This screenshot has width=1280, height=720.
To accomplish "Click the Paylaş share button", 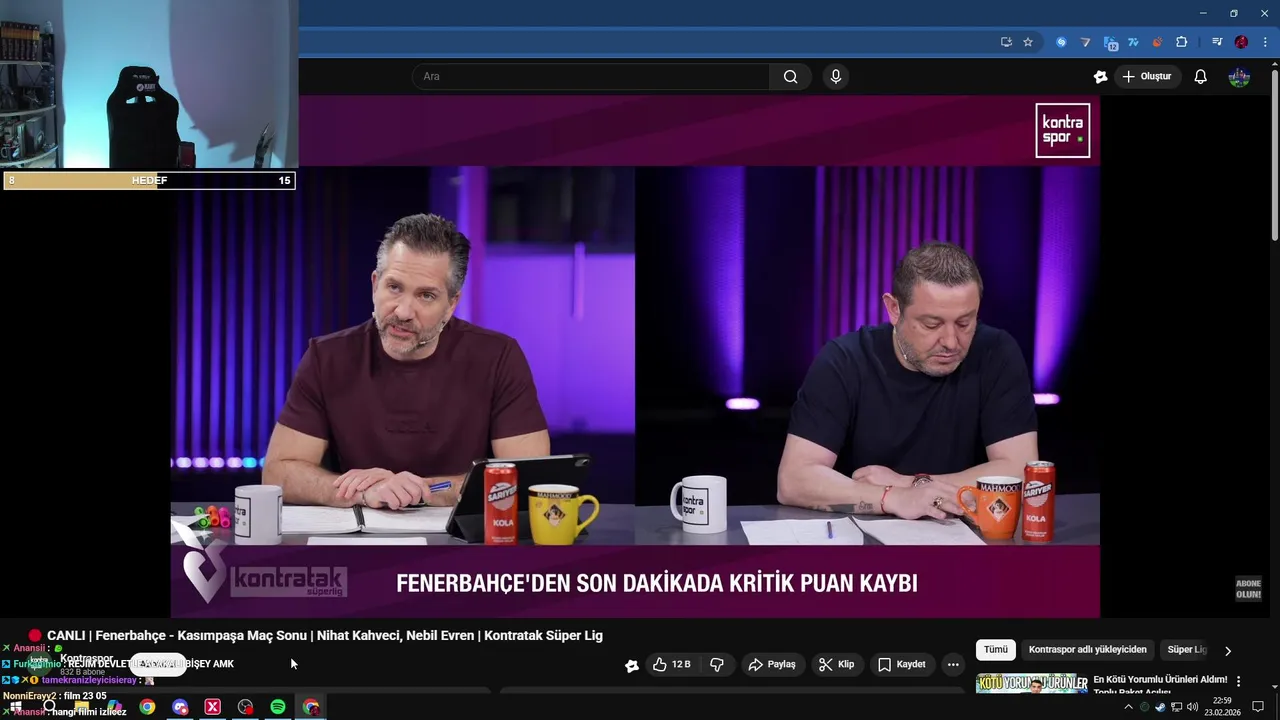I will 772,664.
